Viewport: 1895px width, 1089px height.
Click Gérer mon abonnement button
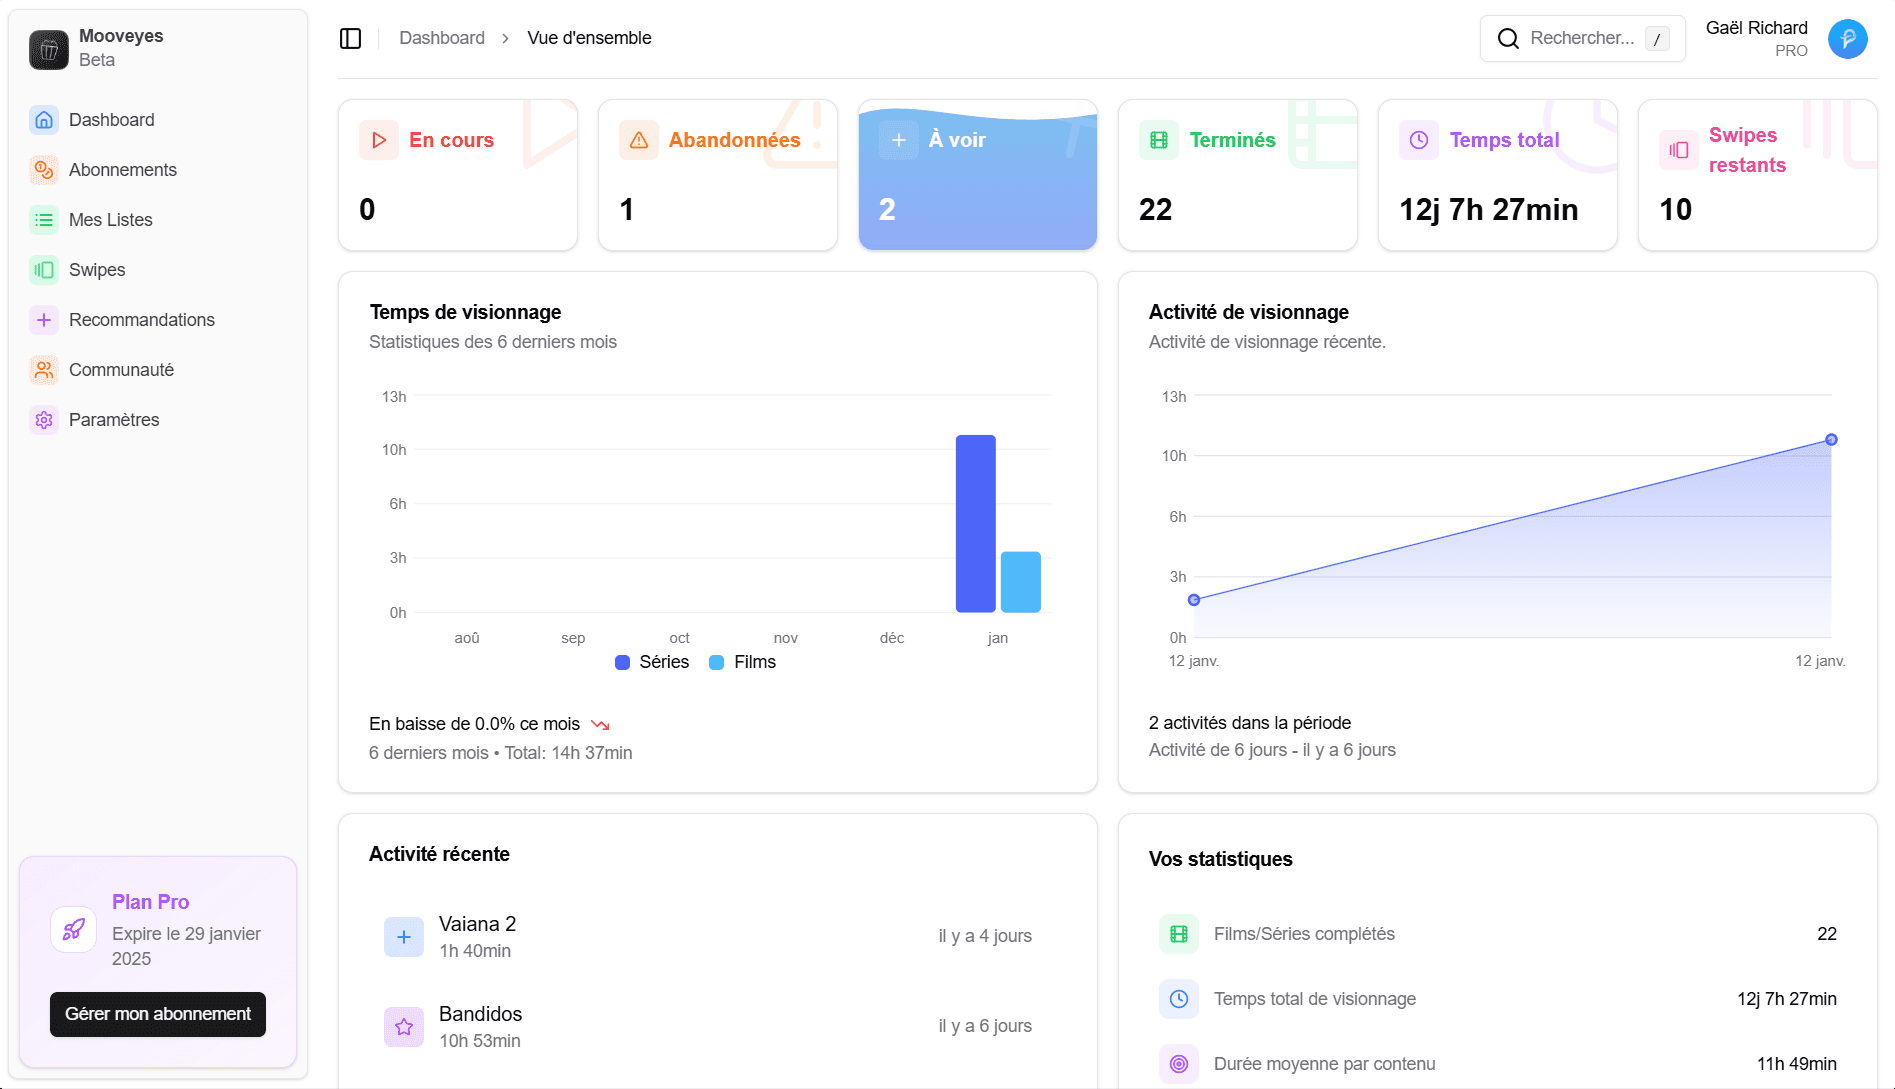(x=158, y=1014)
